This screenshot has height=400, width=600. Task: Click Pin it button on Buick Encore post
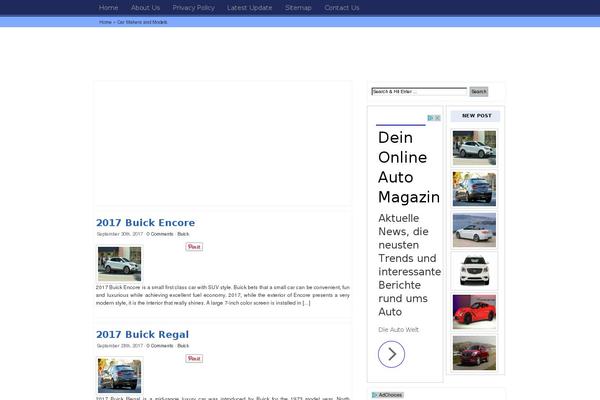[x=194, y=247]
